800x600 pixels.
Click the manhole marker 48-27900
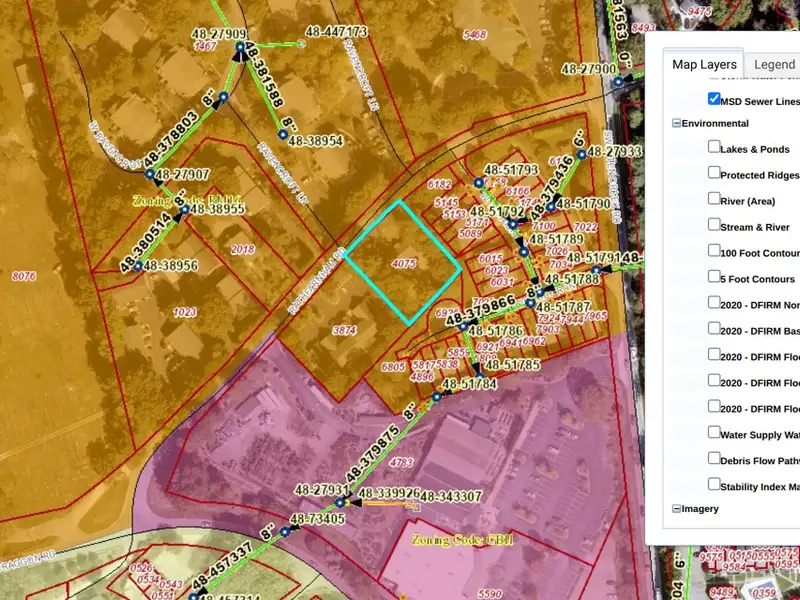620,81
